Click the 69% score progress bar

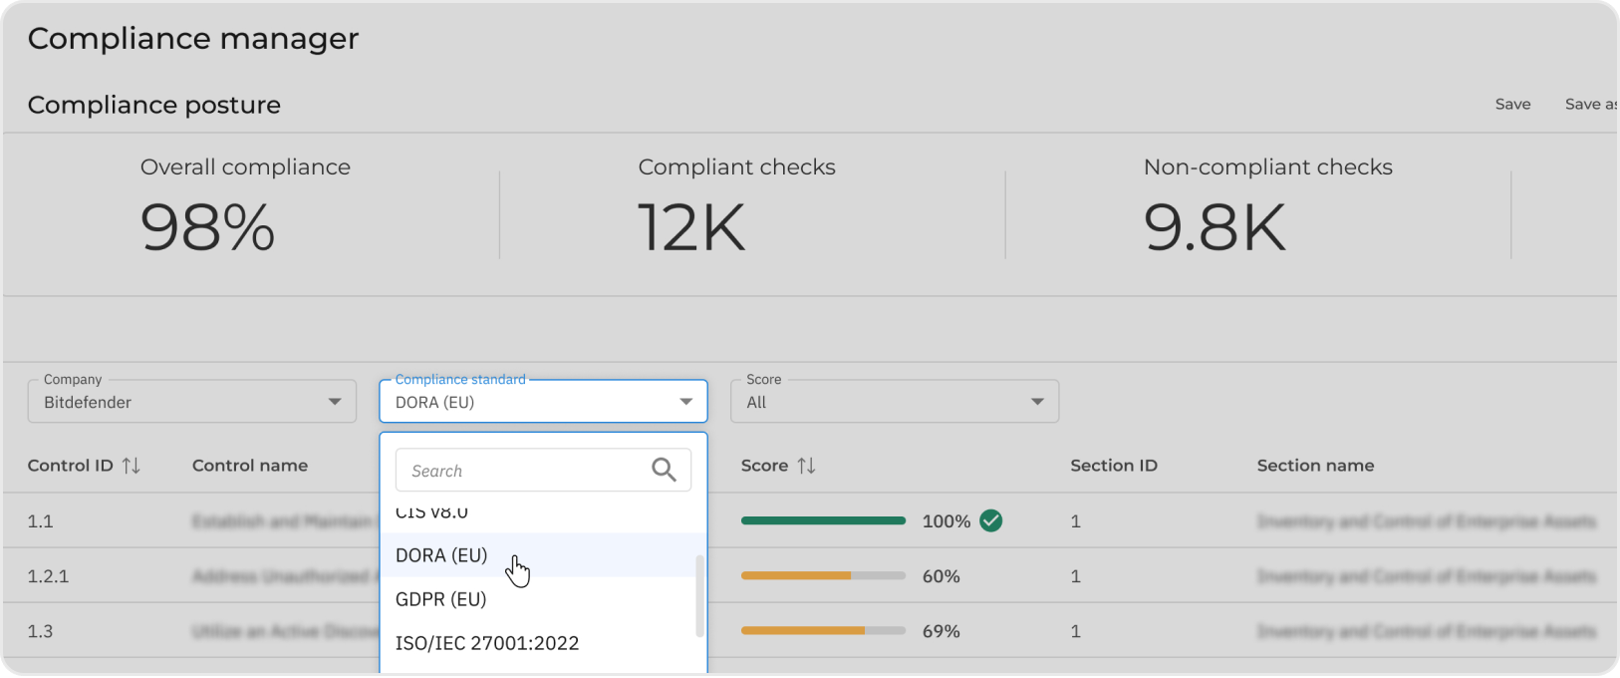(822, 631)
